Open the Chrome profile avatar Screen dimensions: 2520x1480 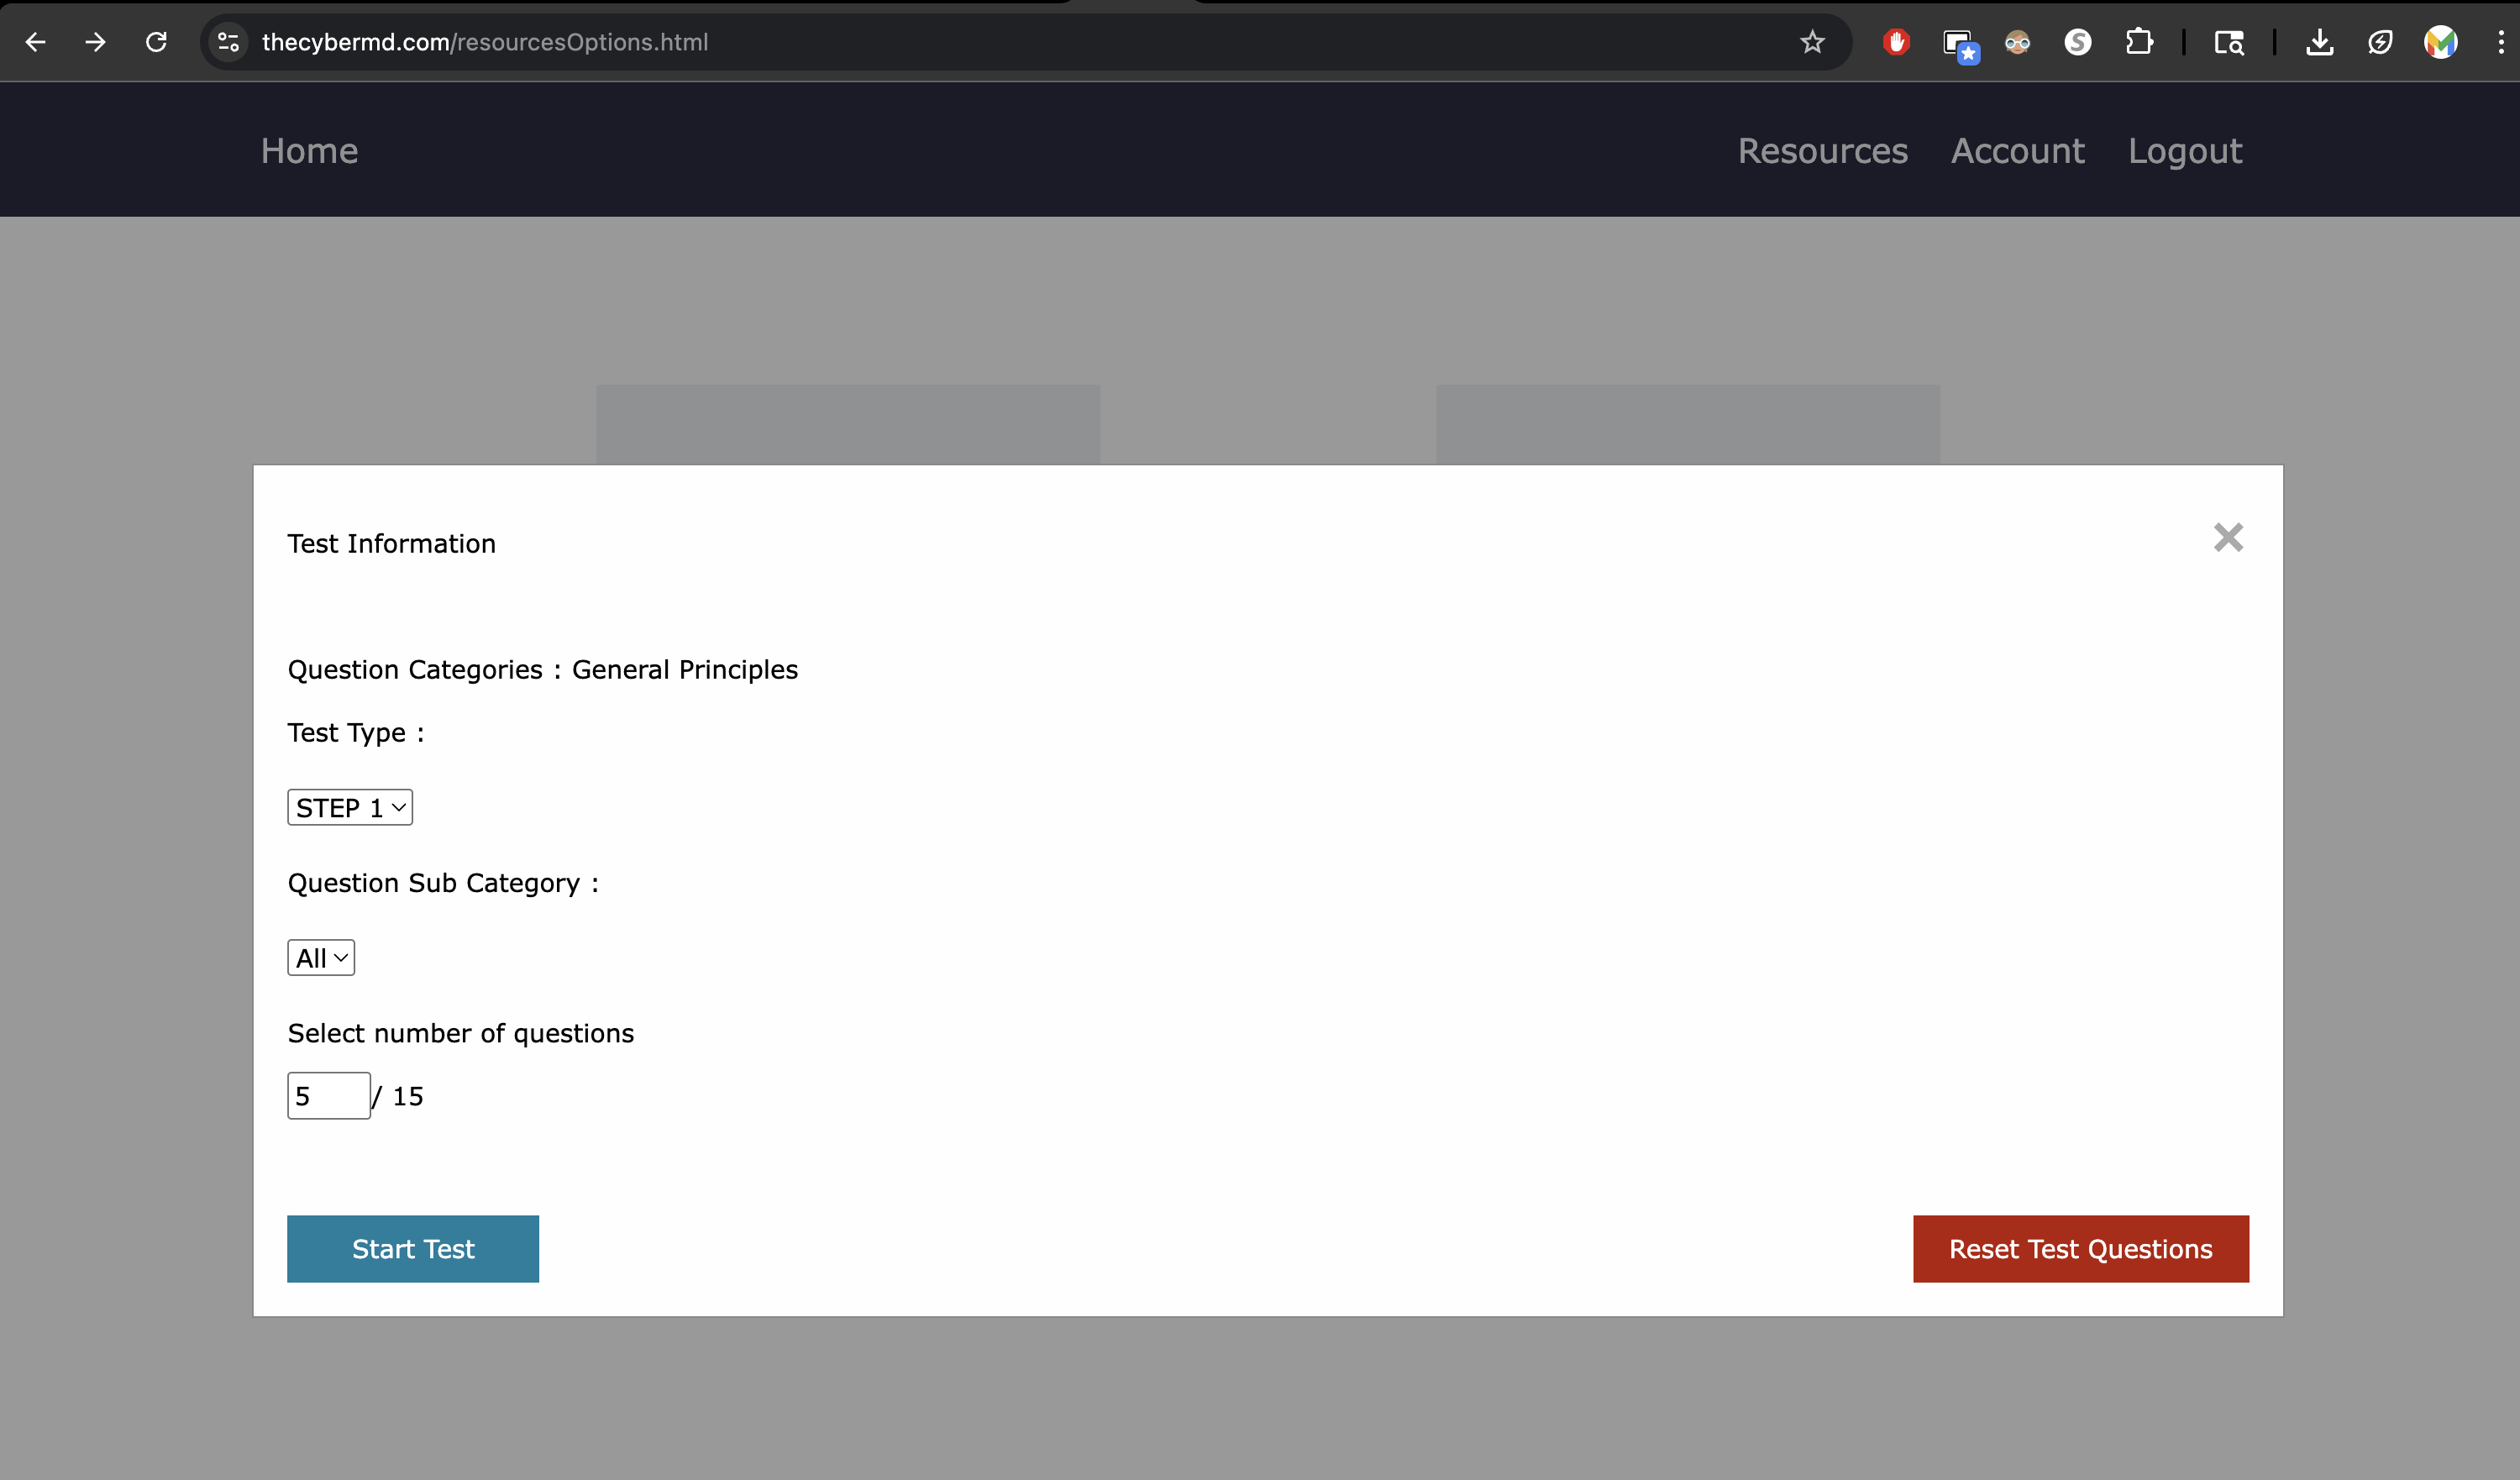coord(2440,42)
